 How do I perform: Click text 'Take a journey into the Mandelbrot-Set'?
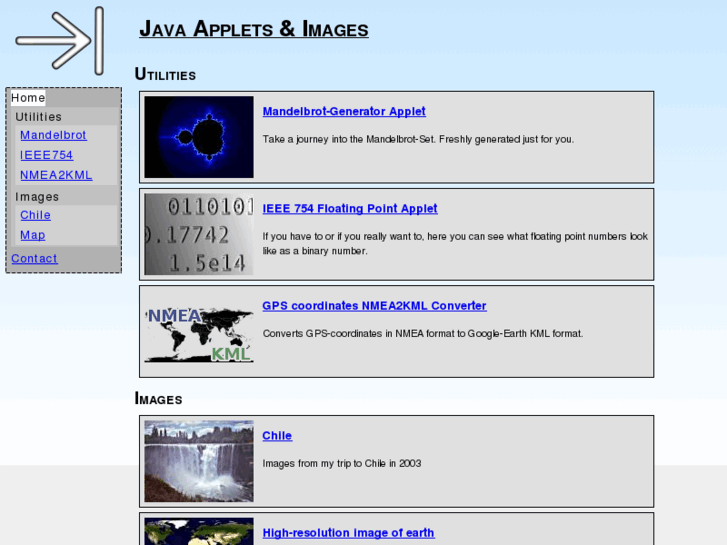[349, 139]
